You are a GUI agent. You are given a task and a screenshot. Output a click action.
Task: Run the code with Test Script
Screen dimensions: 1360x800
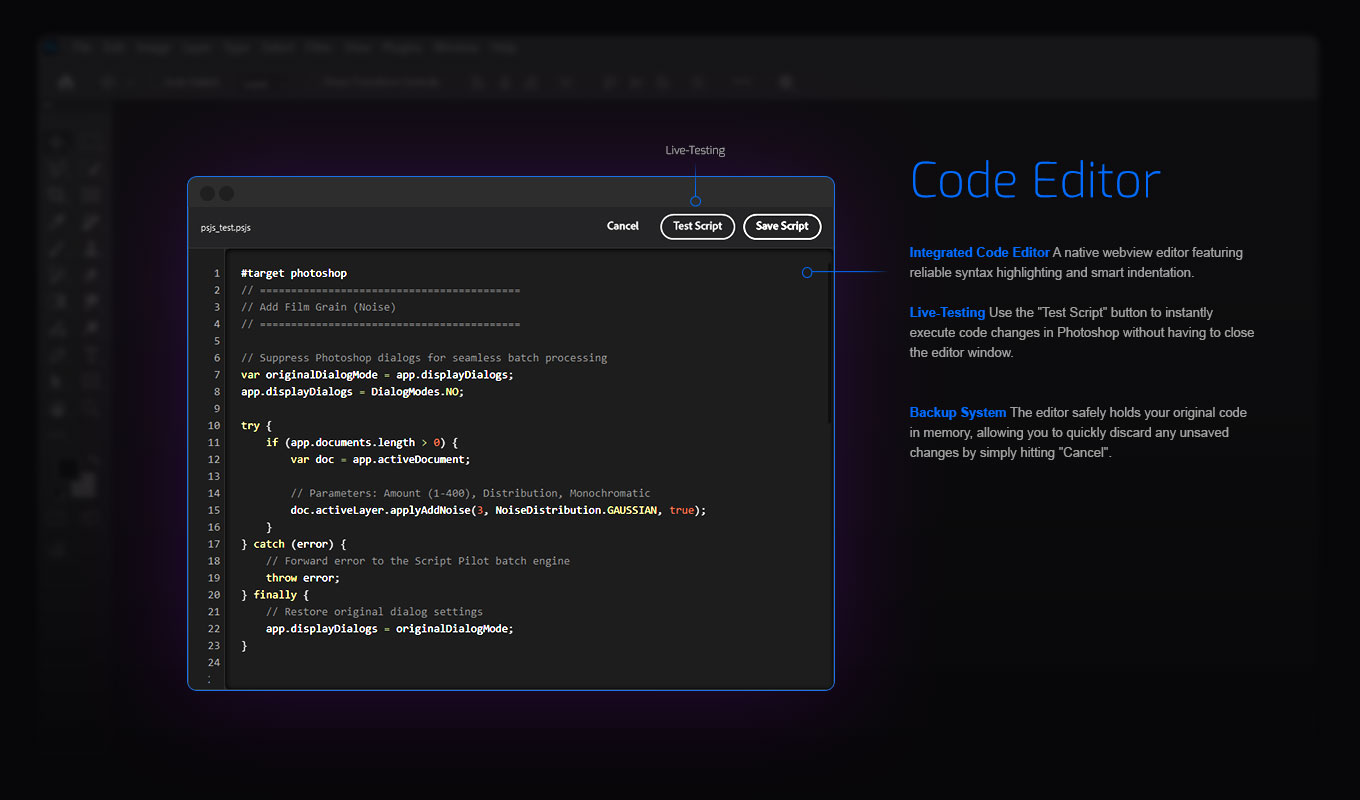697,226
